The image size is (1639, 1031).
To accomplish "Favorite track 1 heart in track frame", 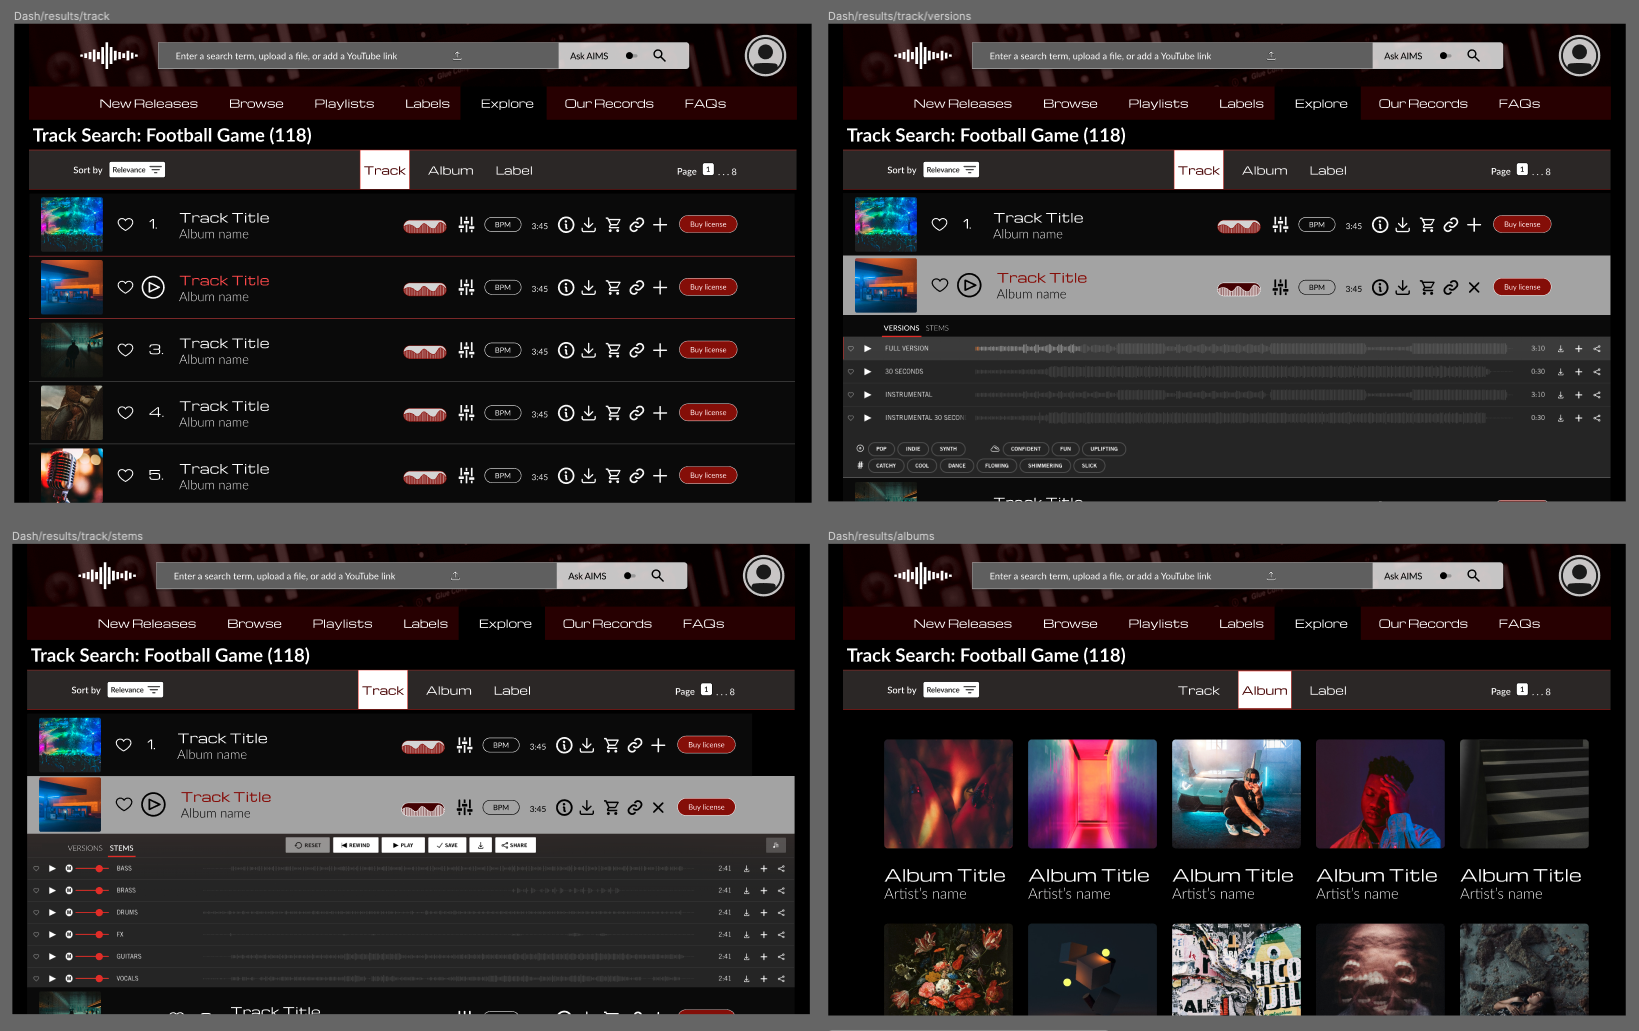I will 125,225.
